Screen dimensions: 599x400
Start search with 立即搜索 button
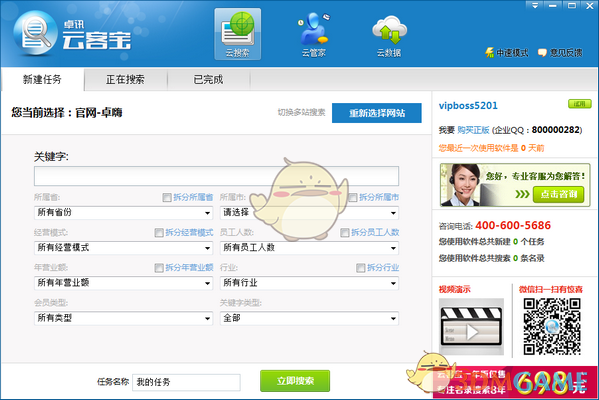(x=295, y=381)
